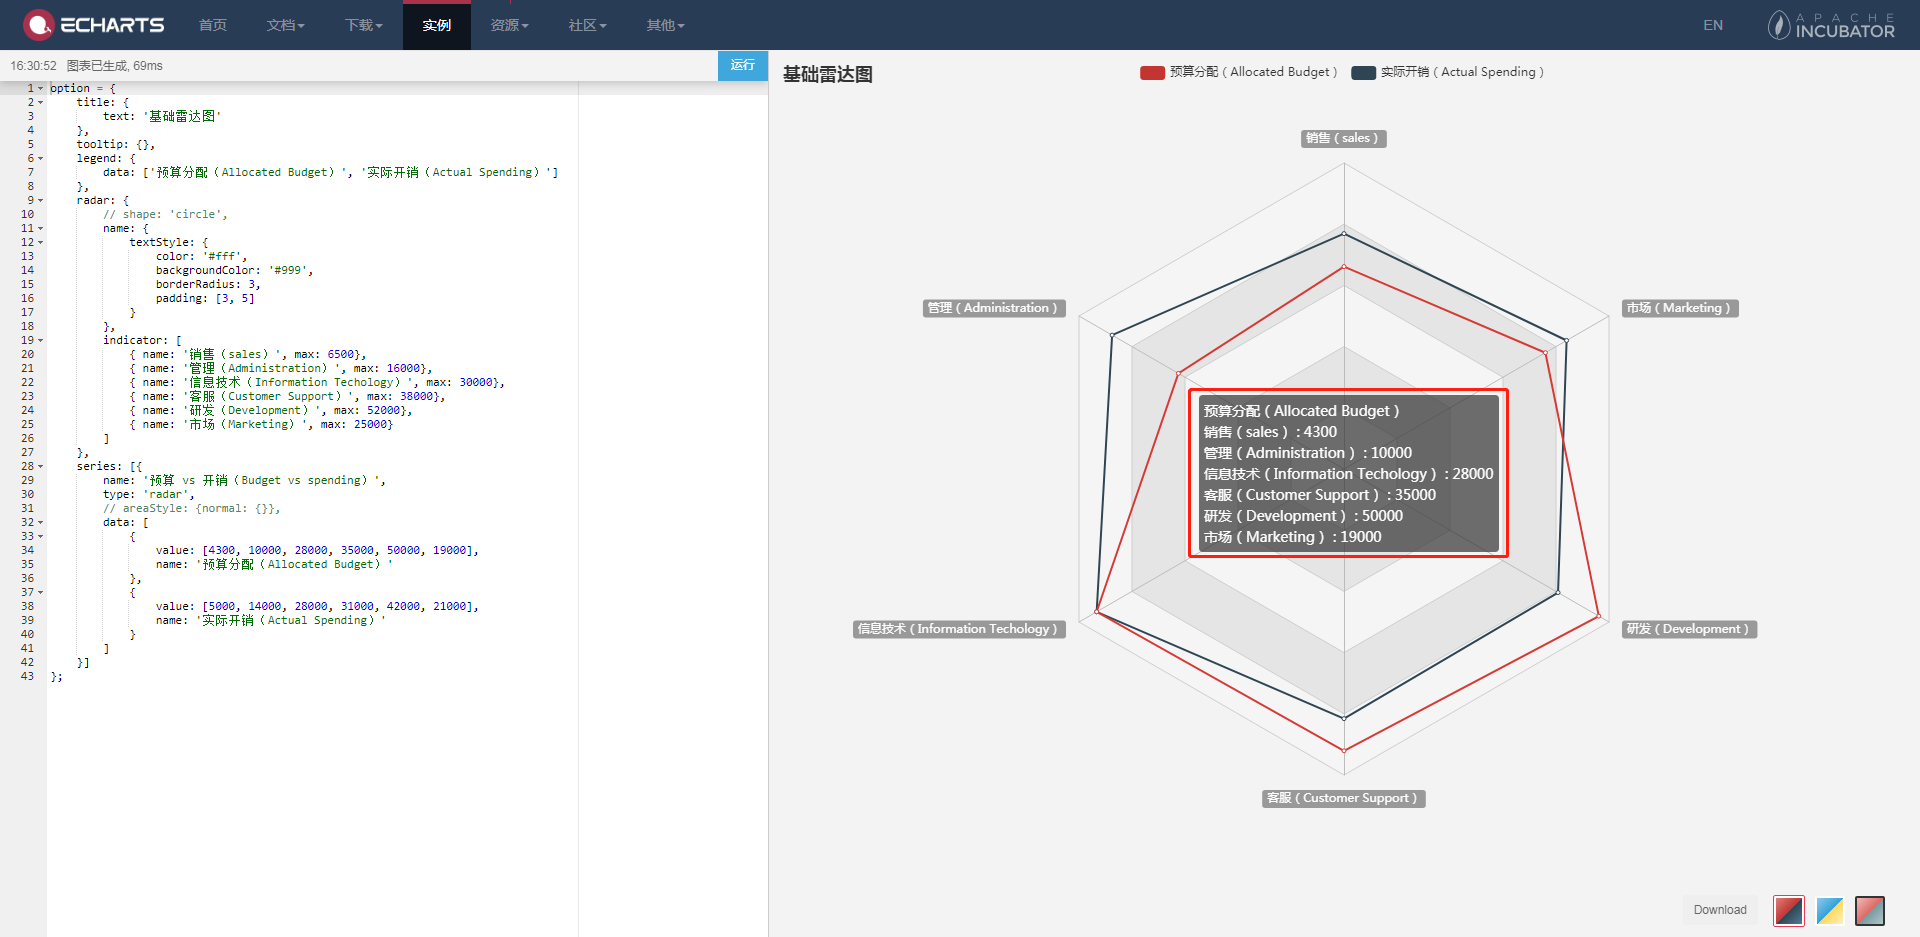Viewport: 1920px width, 937px height.
Task: Click the red 预算分配 legend marker
Action: tap(1151, 72)
